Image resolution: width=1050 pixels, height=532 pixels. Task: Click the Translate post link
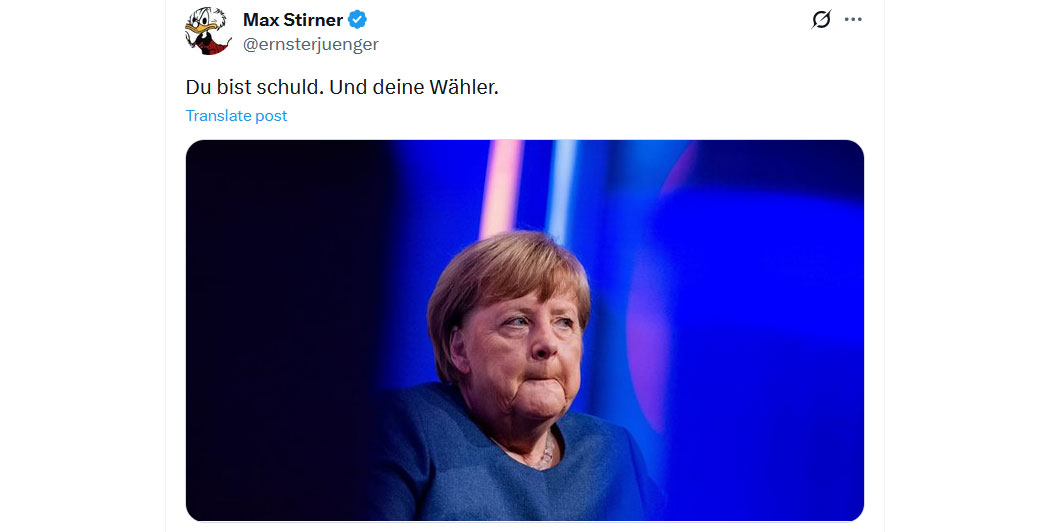pos(236,116)
